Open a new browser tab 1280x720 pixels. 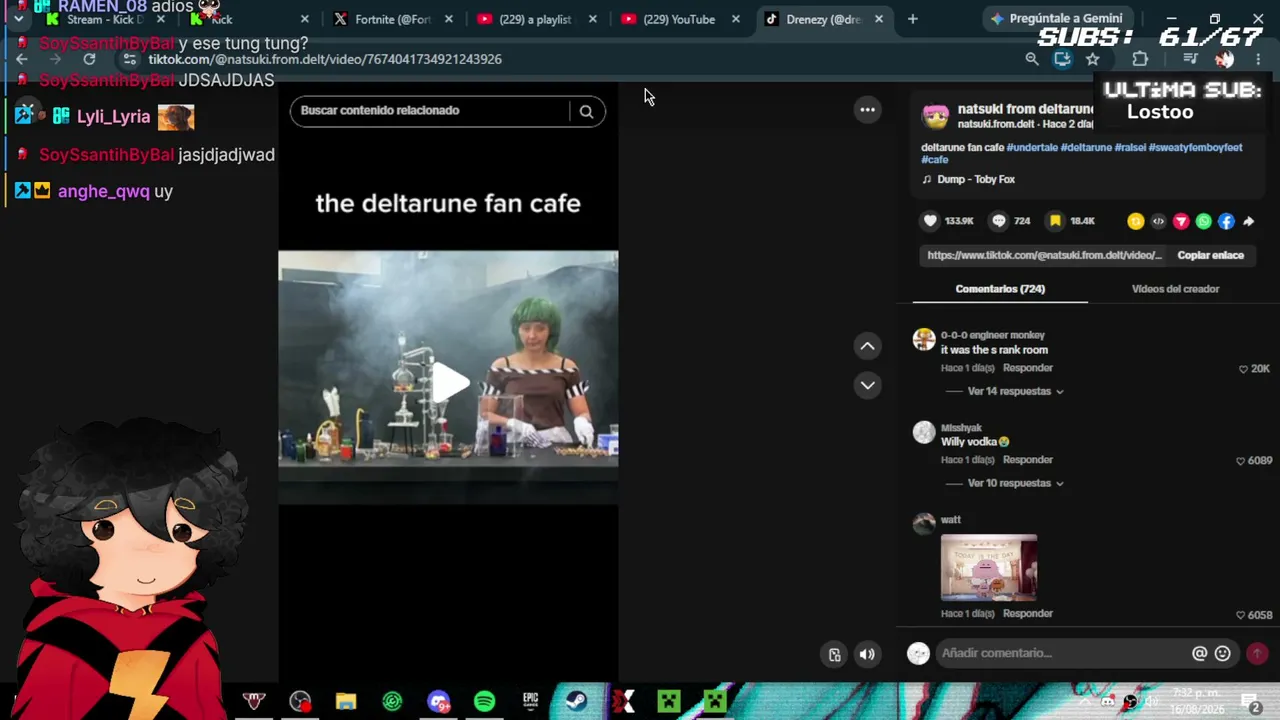912,19
